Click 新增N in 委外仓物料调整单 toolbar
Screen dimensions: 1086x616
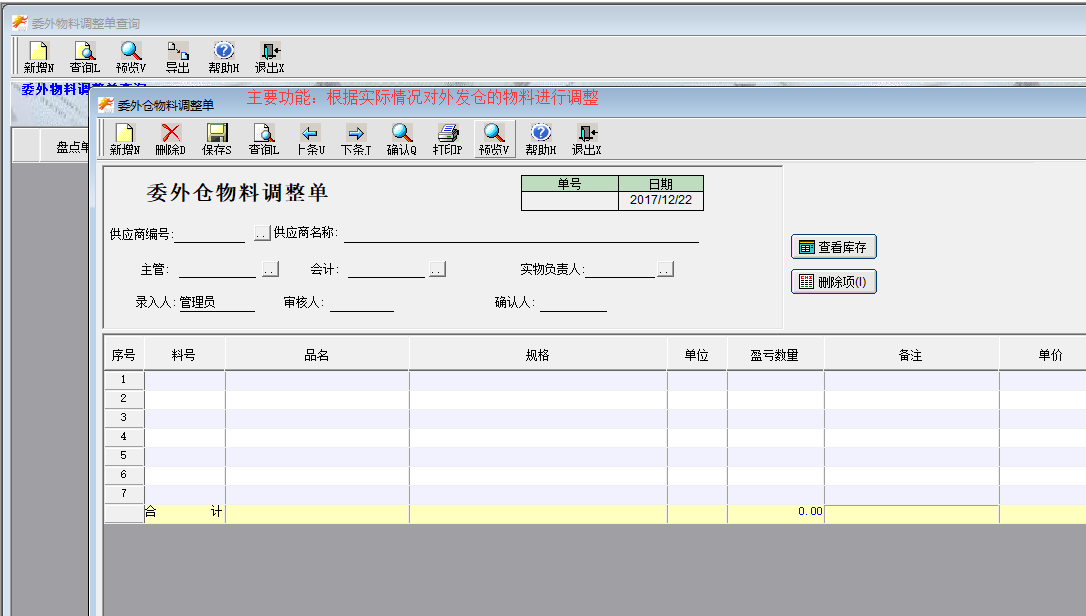(125, 139)
